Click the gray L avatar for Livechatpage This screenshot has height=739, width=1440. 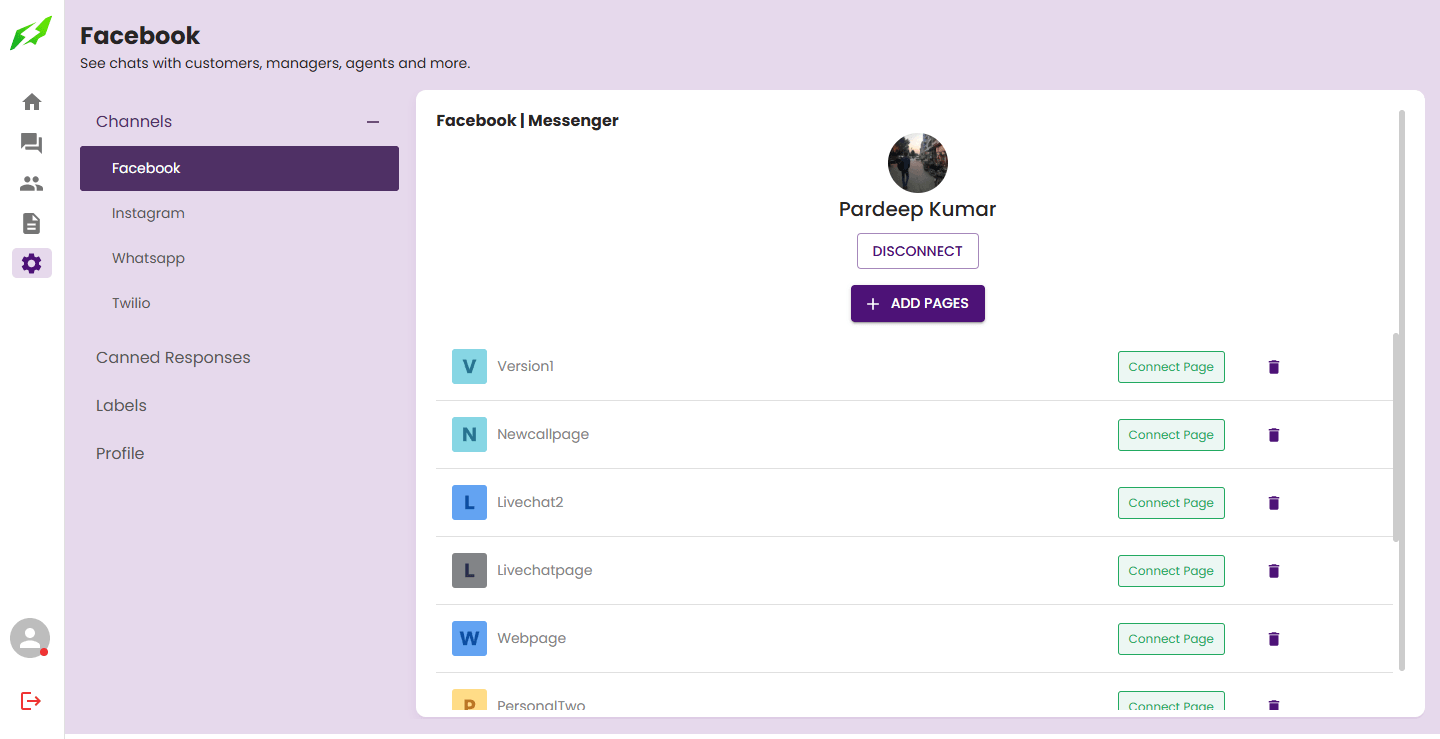(469, 571)
